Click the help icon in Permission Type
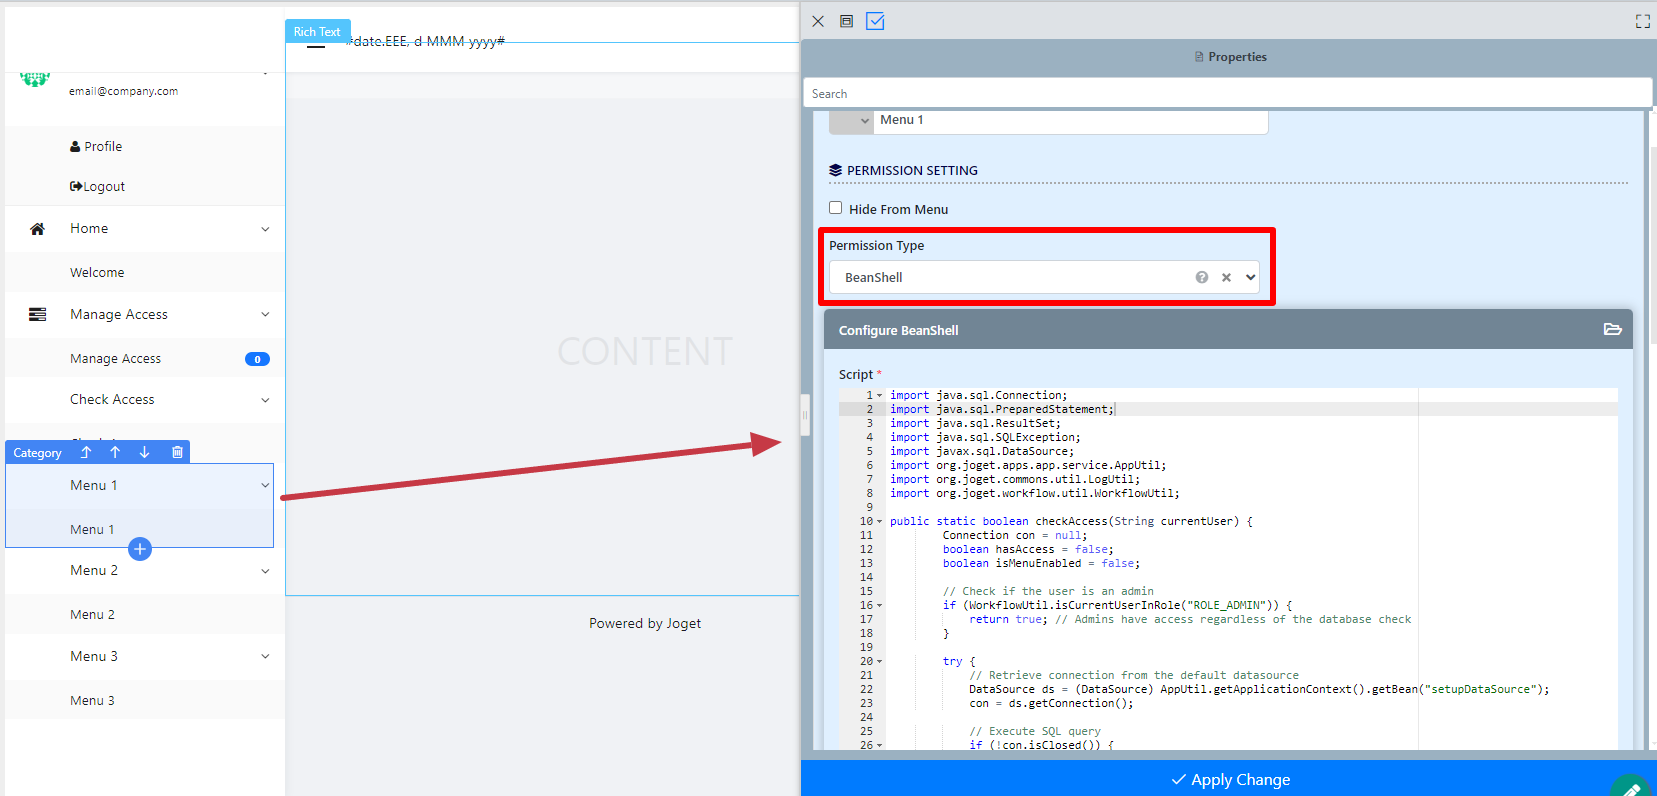Image resolution: width=1657 pixels, height=796 pixels. click(x=1201, y=277)
